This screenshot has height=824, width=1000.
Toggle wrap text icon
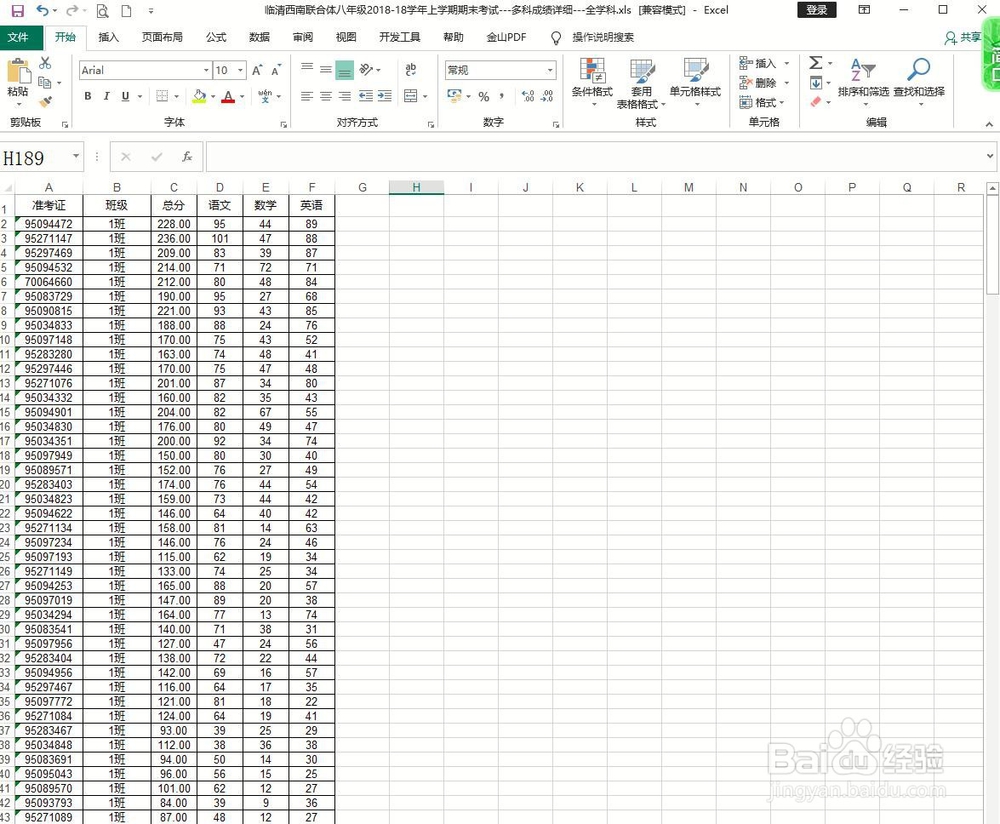coord(411,70)
